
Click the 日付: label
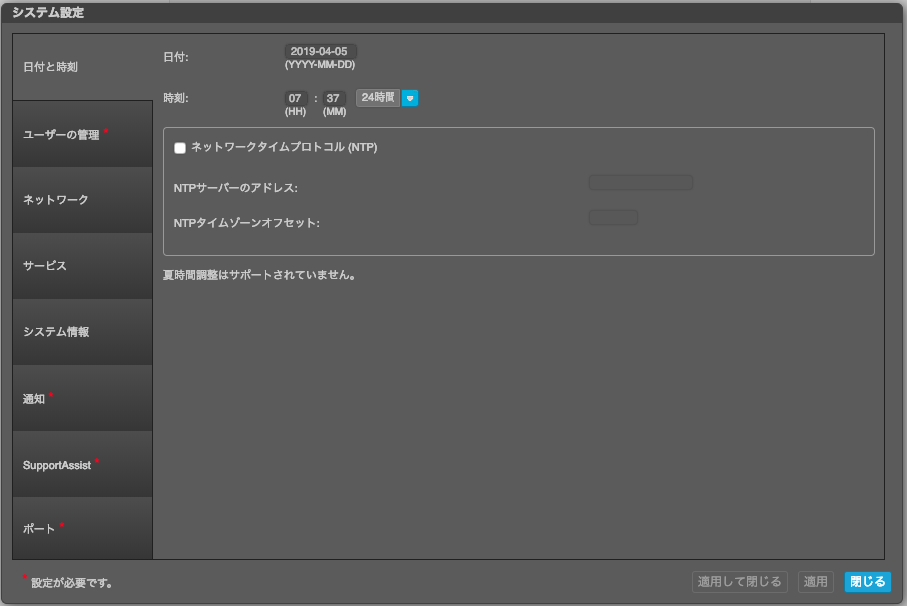coord(176,57)
